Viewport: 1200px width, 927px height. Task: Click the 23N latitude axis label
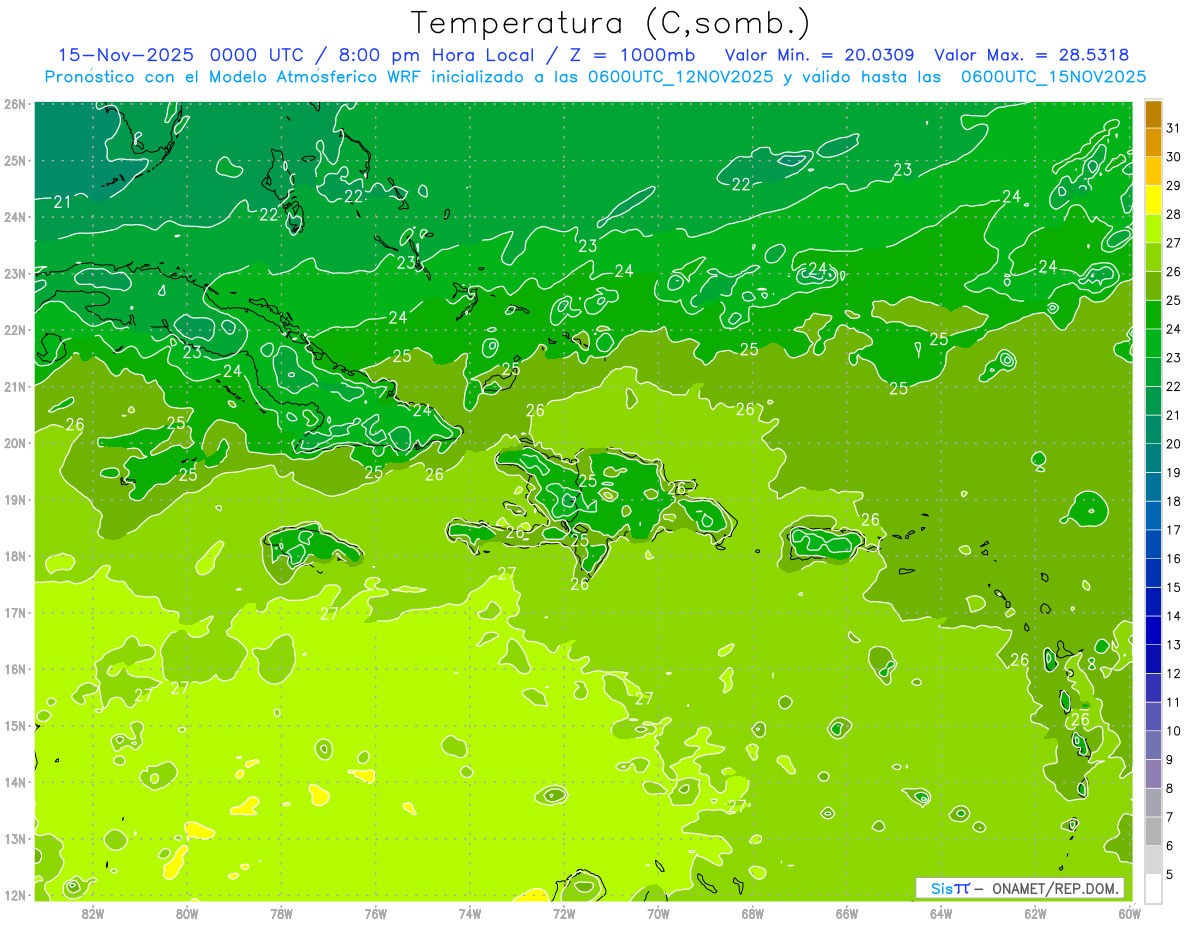(x=15, y=273)
